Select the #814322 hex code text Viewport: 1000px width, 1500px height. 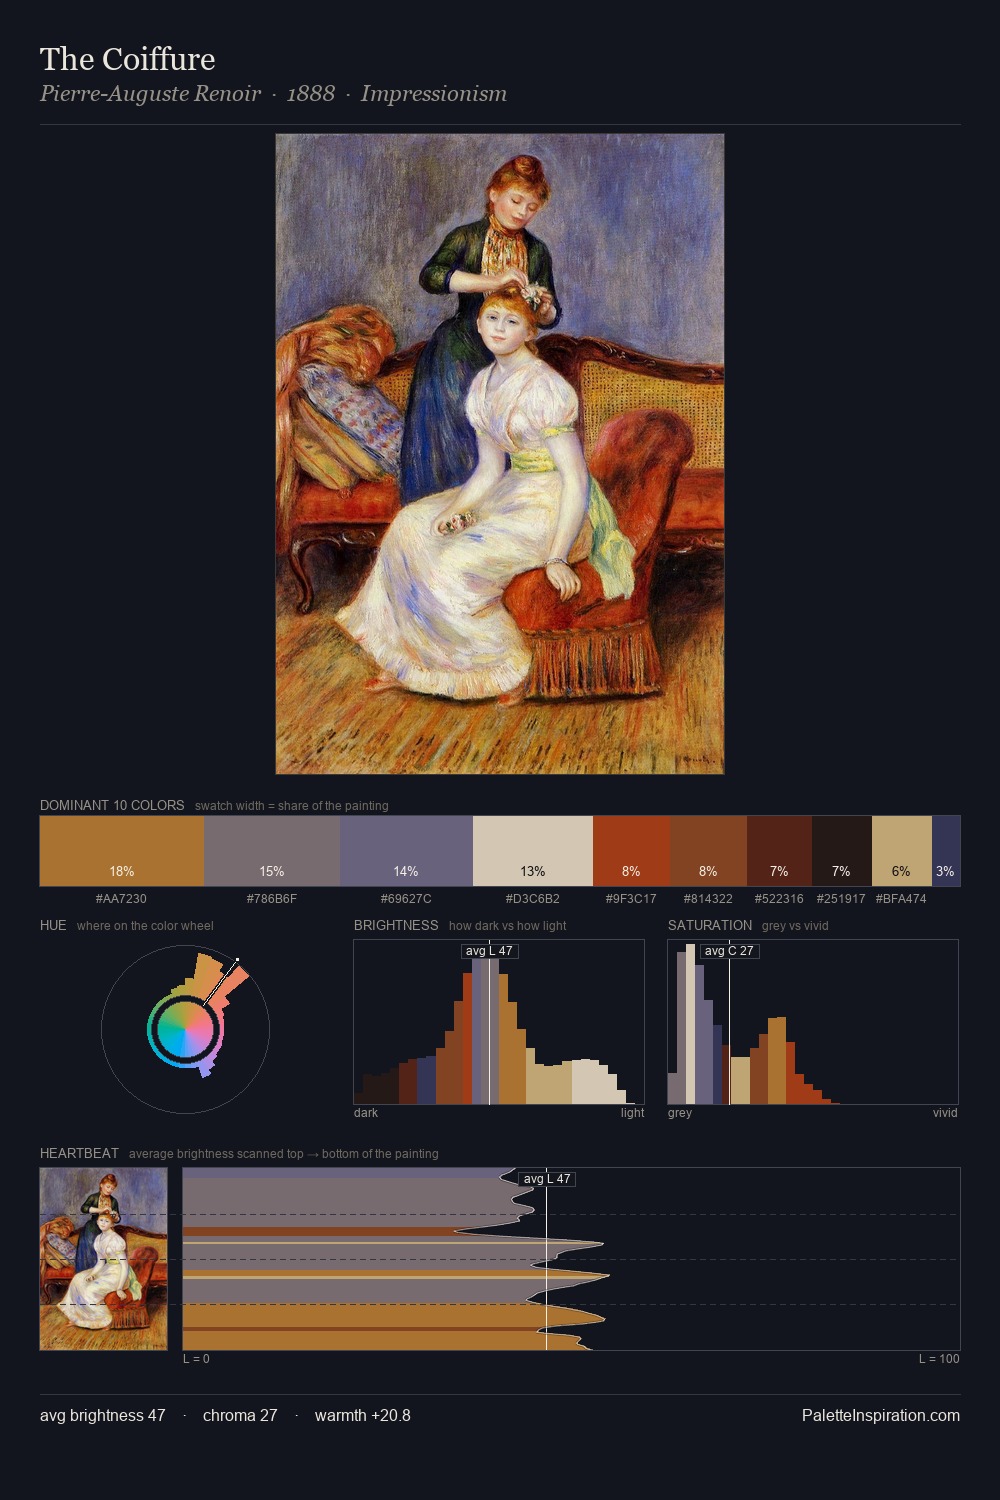pos(708,899)
